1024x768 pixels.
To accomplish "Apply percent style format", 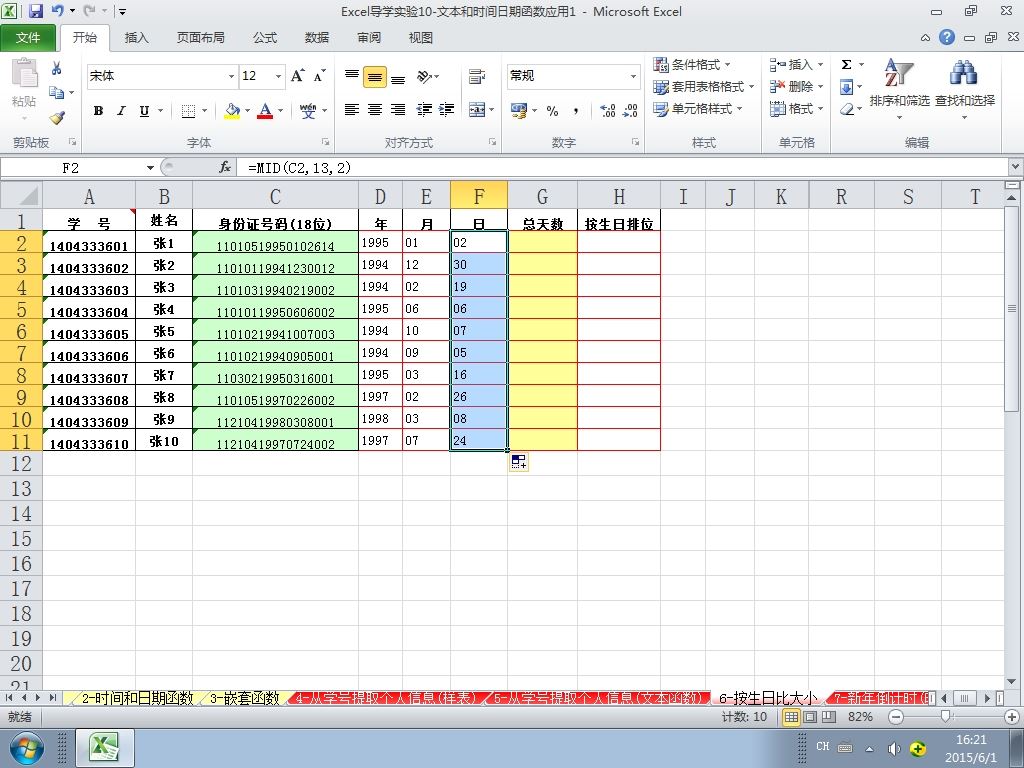I will tap(552, 111).
